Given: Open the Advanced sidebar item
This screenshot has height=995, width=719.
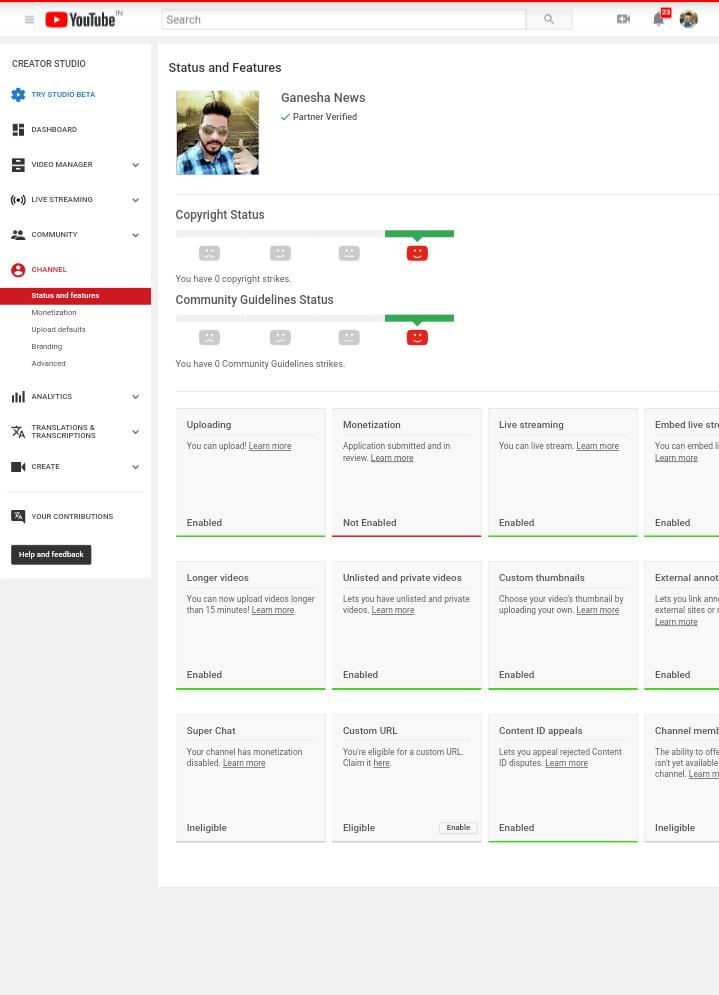Looking at the screenshot, I should click(x=48, y=364).
